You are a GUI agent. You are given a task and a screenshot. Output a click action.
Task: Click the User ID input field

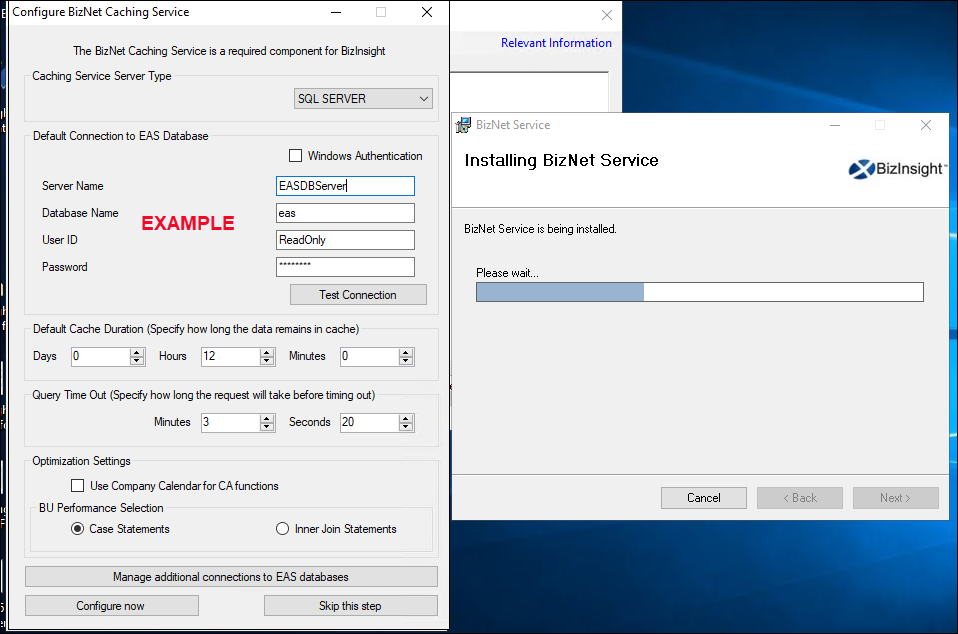point(345,239)
